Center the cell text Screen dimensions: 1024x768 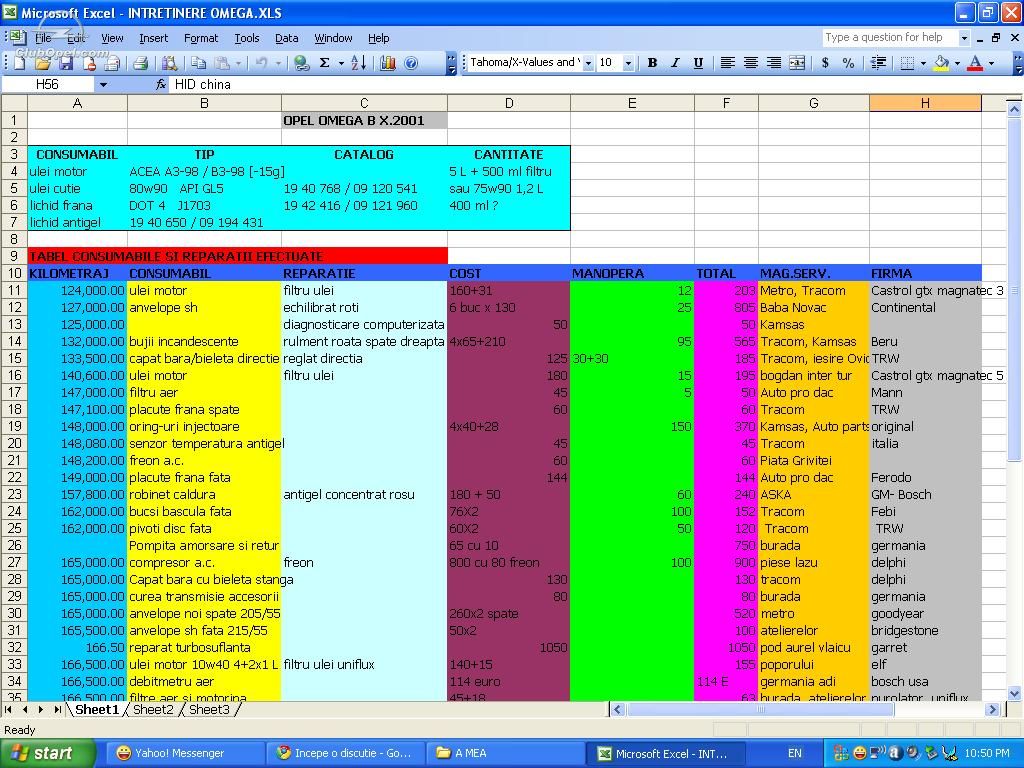click(x=751, y=63)
